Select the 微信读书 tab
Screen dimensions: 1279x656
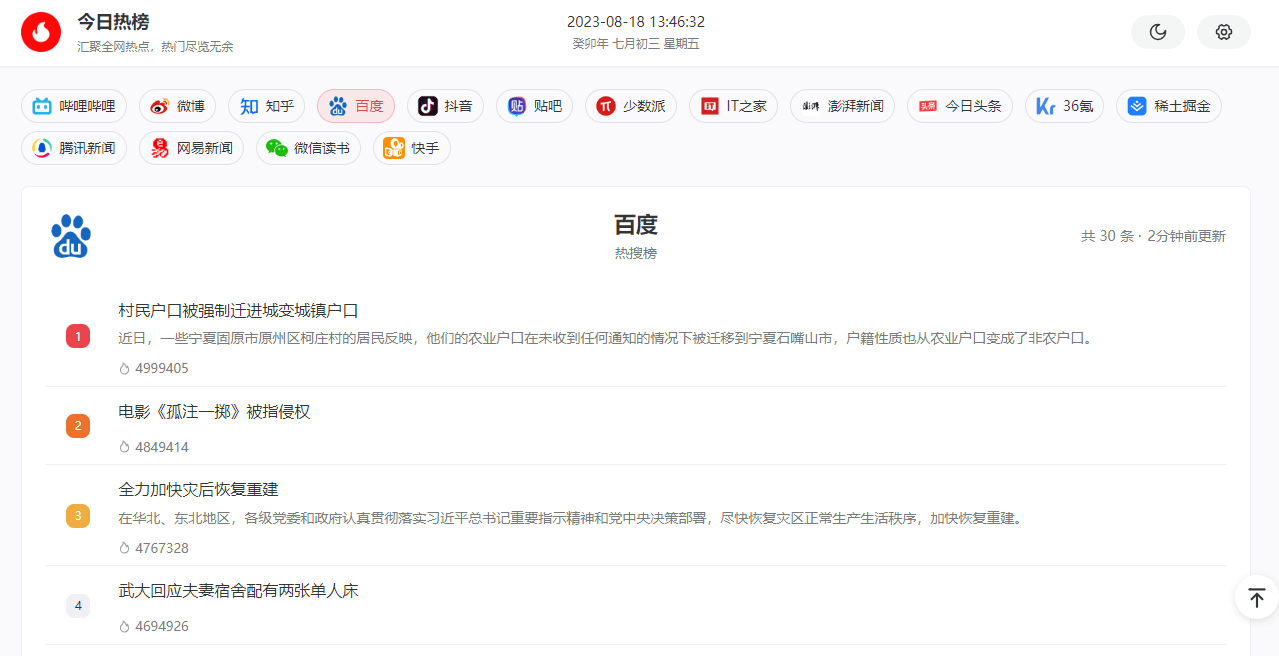pyautogui.click(x=308, y=148)
